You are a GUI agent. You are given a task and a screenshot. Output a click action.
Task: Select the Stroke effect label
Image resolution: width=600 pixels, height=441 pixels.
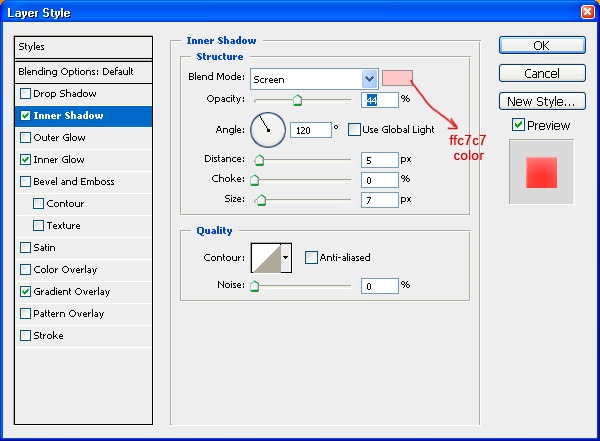(x=49, y=336)
